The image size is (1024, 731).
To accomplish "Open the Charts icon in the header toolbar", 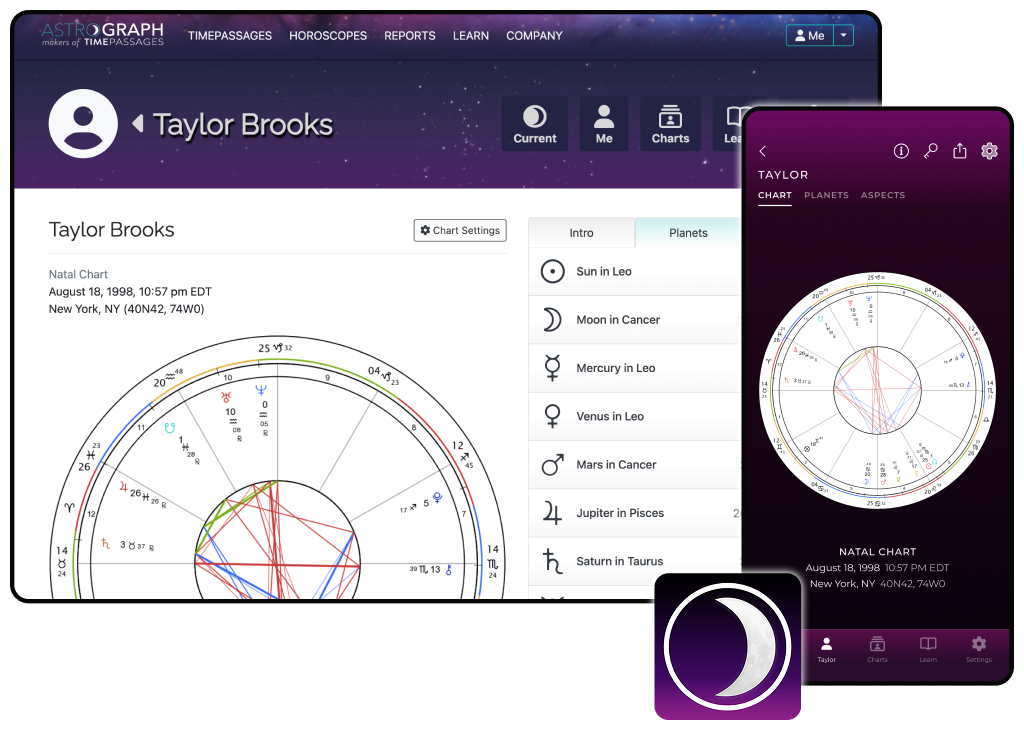I will click(x=670, y=122).
